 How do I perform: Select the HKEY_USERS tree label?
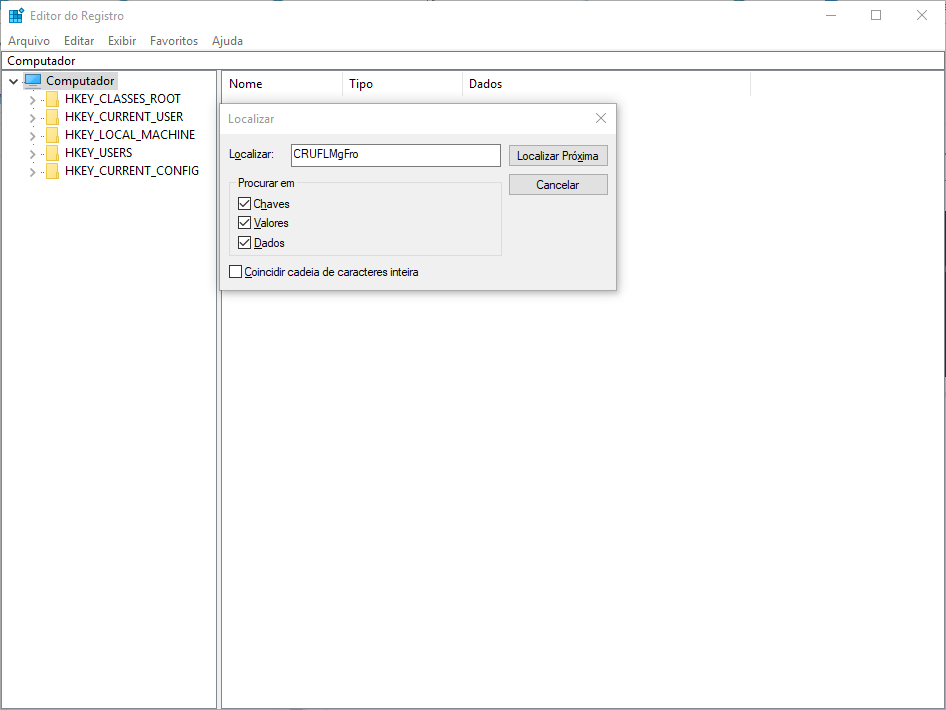pos(99,153)
